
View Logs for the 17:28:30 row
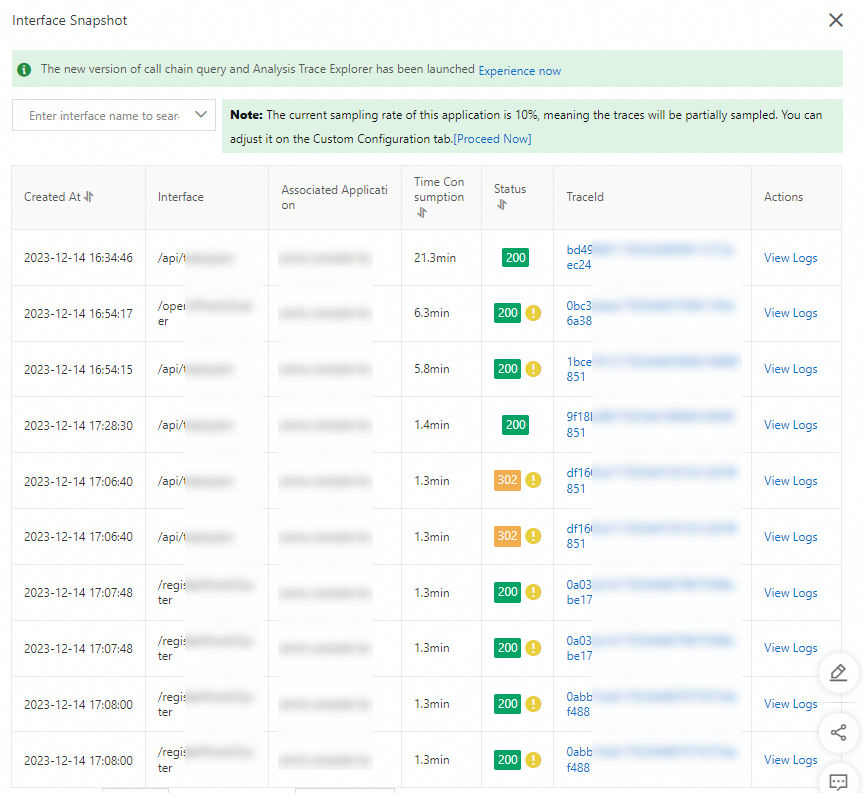click(x=790, y=425)
